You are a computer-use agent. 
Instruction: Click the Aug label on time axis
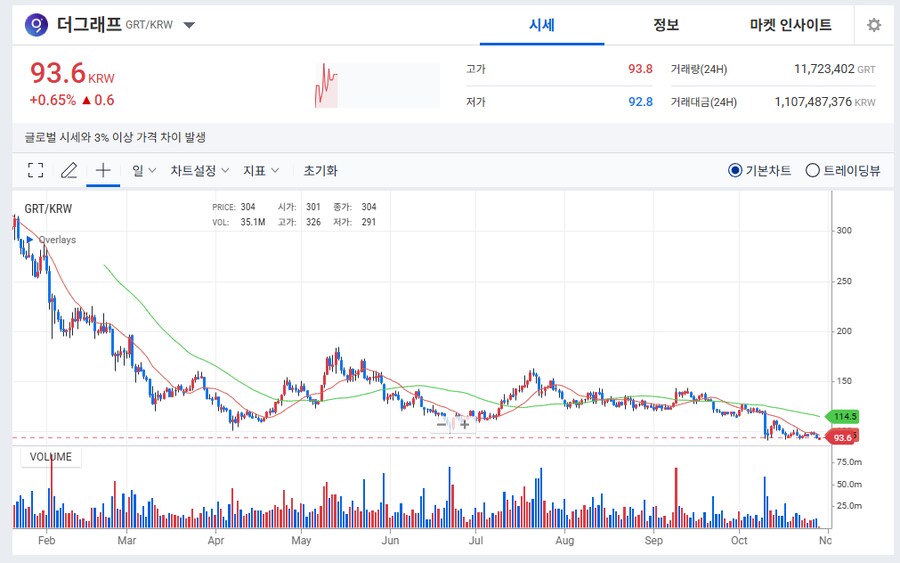pos(564,541)
